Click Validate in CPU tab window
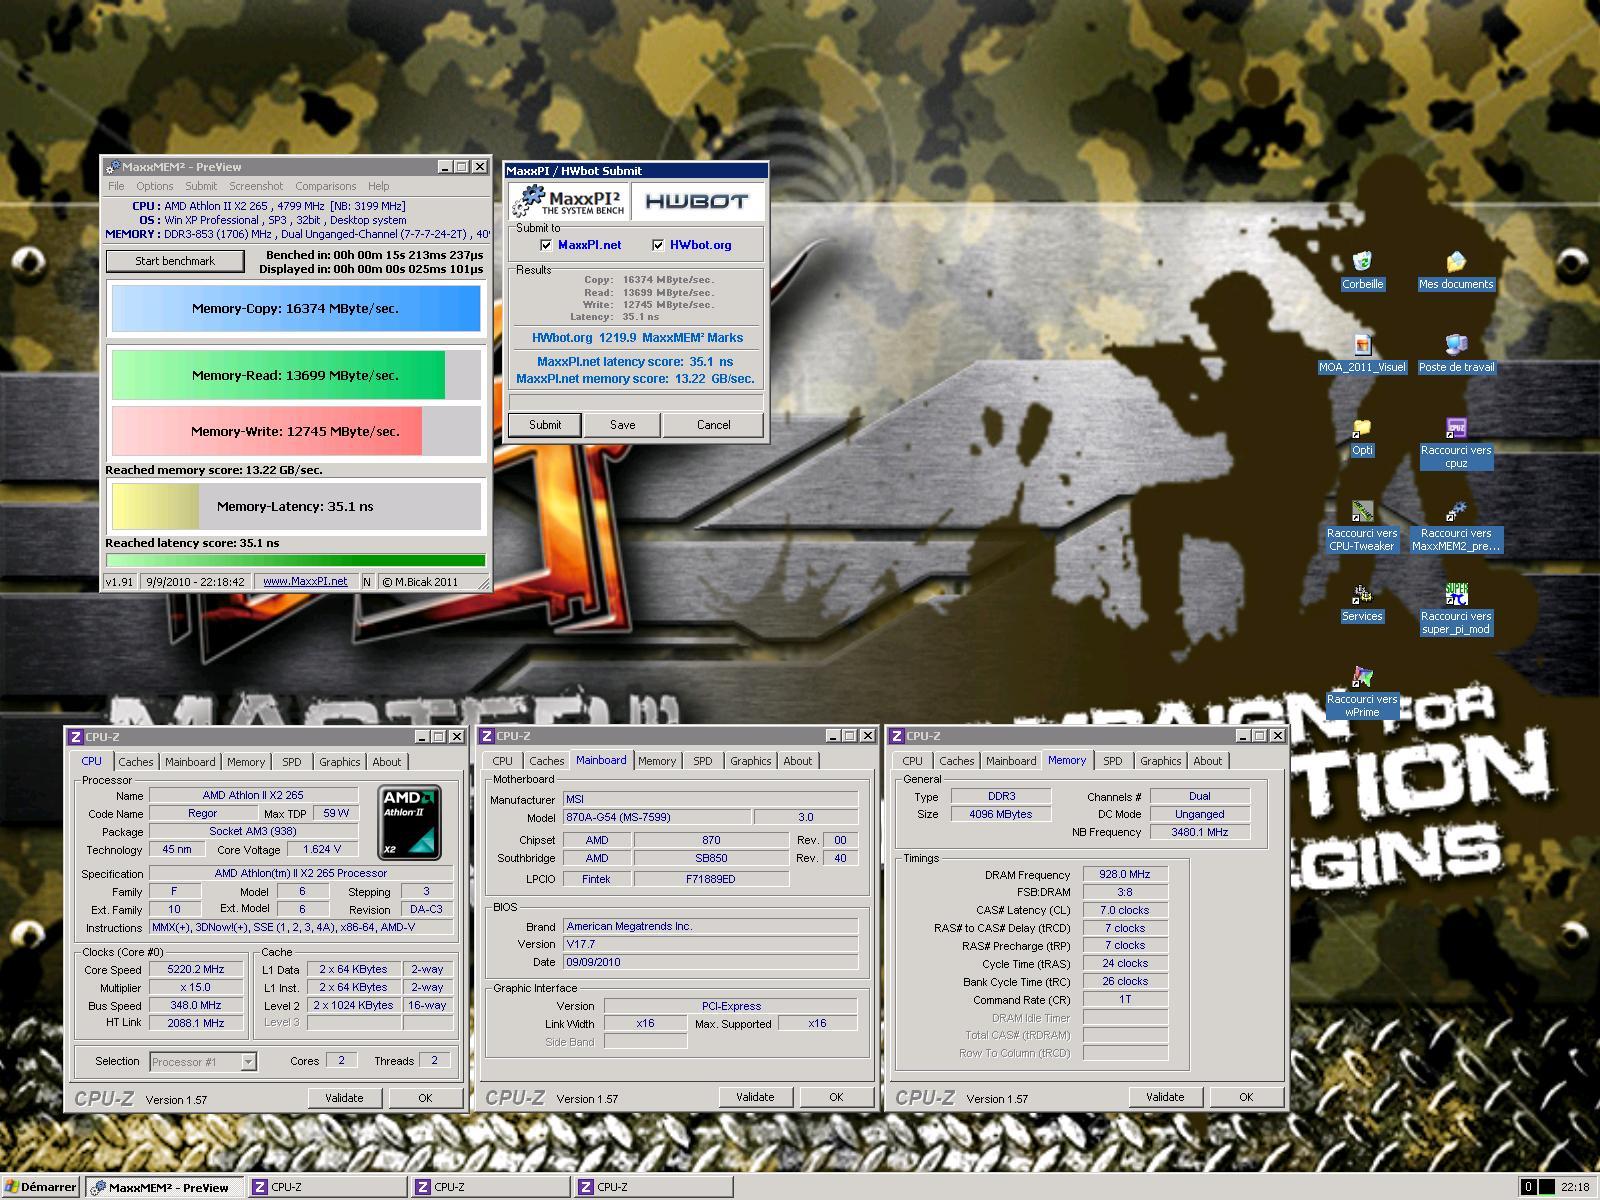The height and width of the screenshot is (1200, 1600). pyautogui.click(x=344, y=1098)
